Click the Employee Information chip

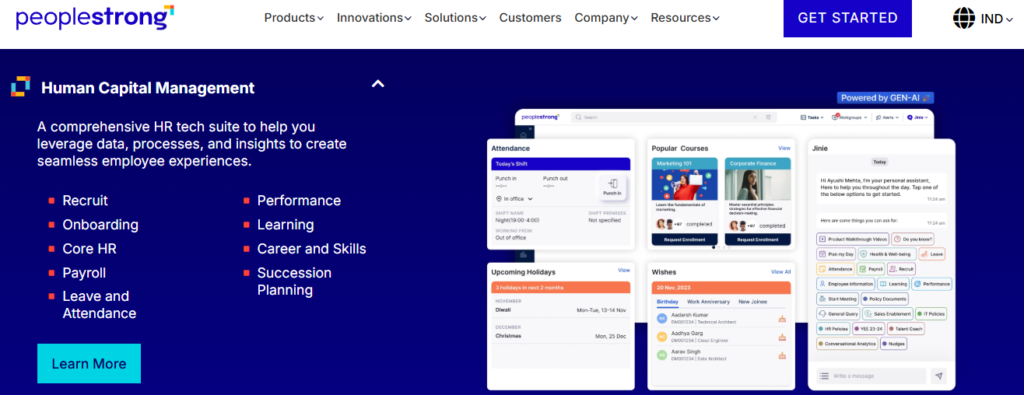[x=845, y=284]
